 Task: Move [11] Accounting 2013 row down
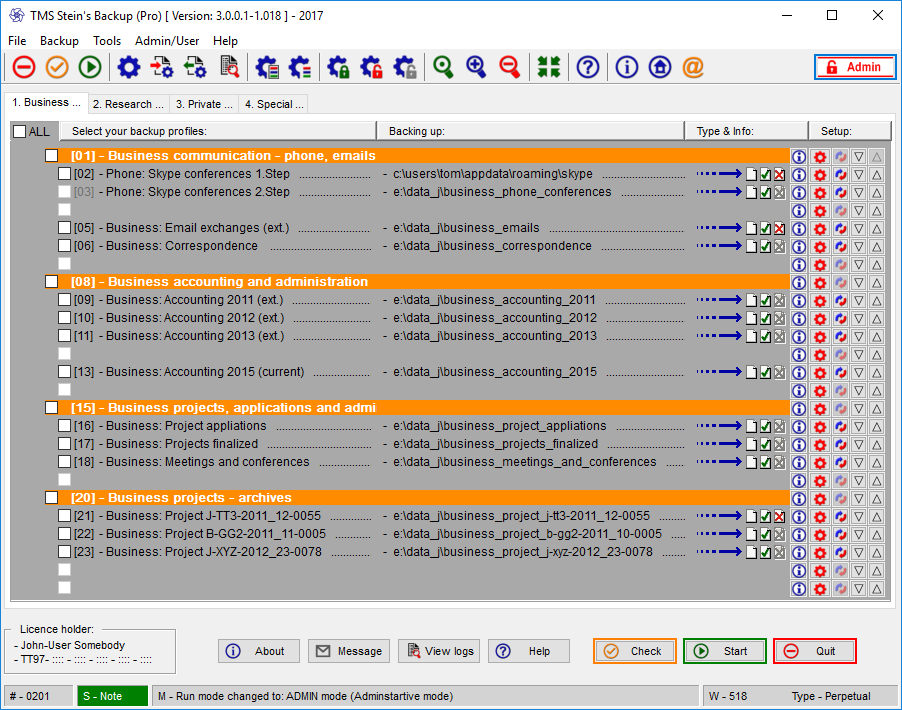pos(859,337)
